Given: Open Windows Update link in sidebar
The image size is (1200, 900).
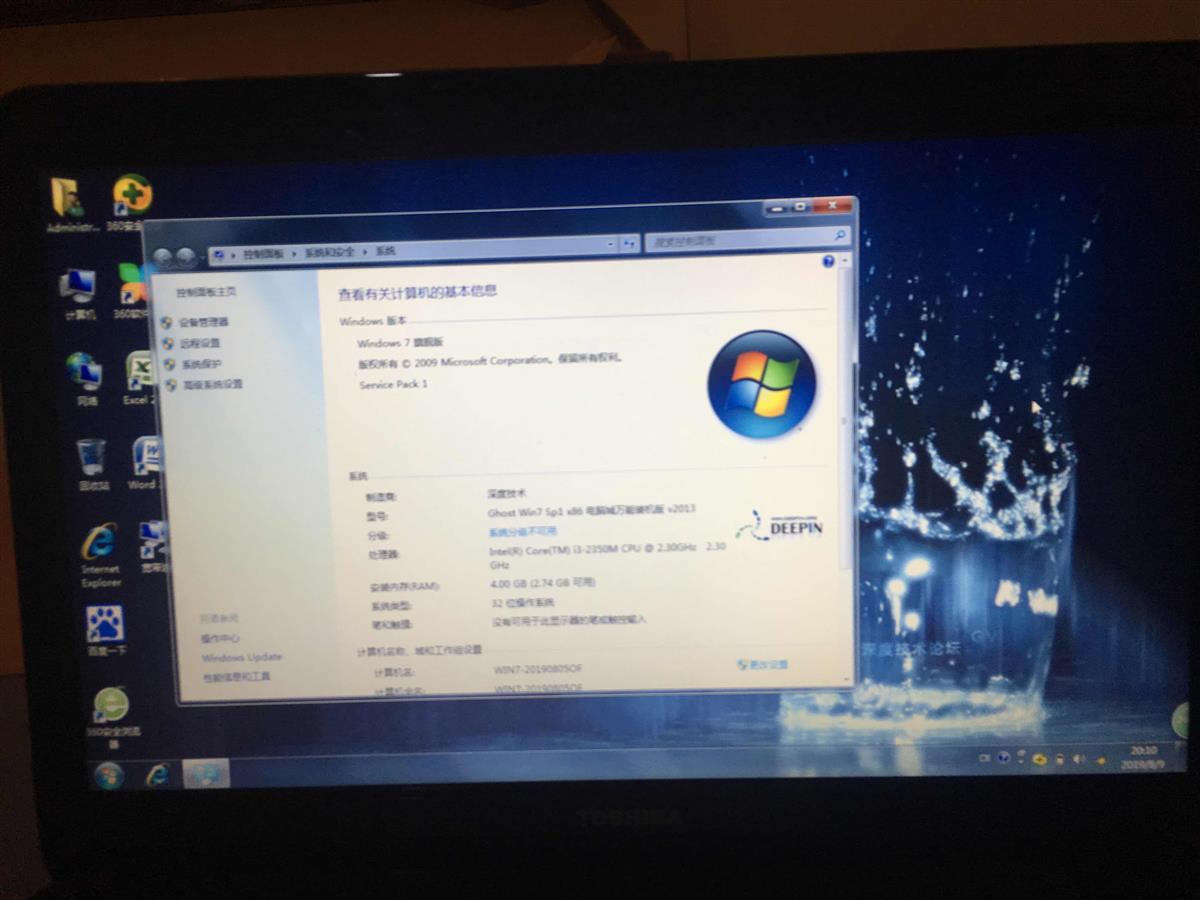Looking at the screenshot, I should [242, 658].
